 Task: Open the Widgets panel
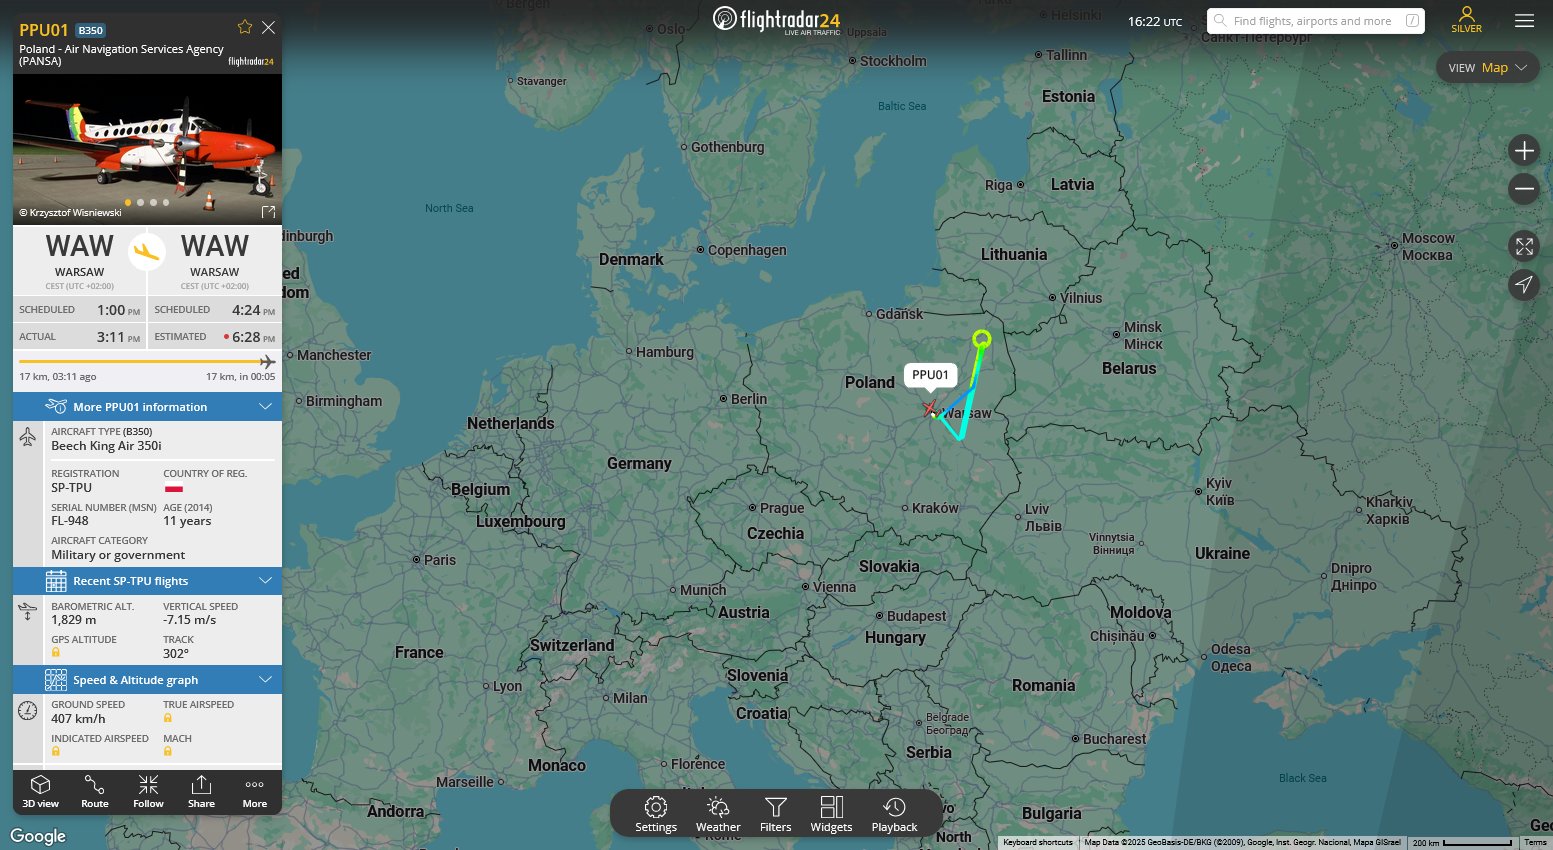coord(831,814)
